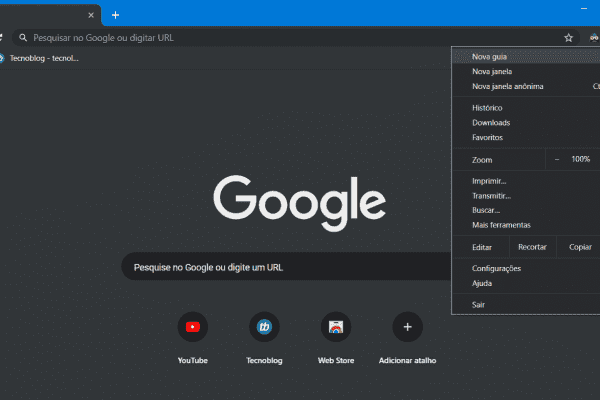
Task: Choose Transmitir... from the menu
Action: click(526, 196)
